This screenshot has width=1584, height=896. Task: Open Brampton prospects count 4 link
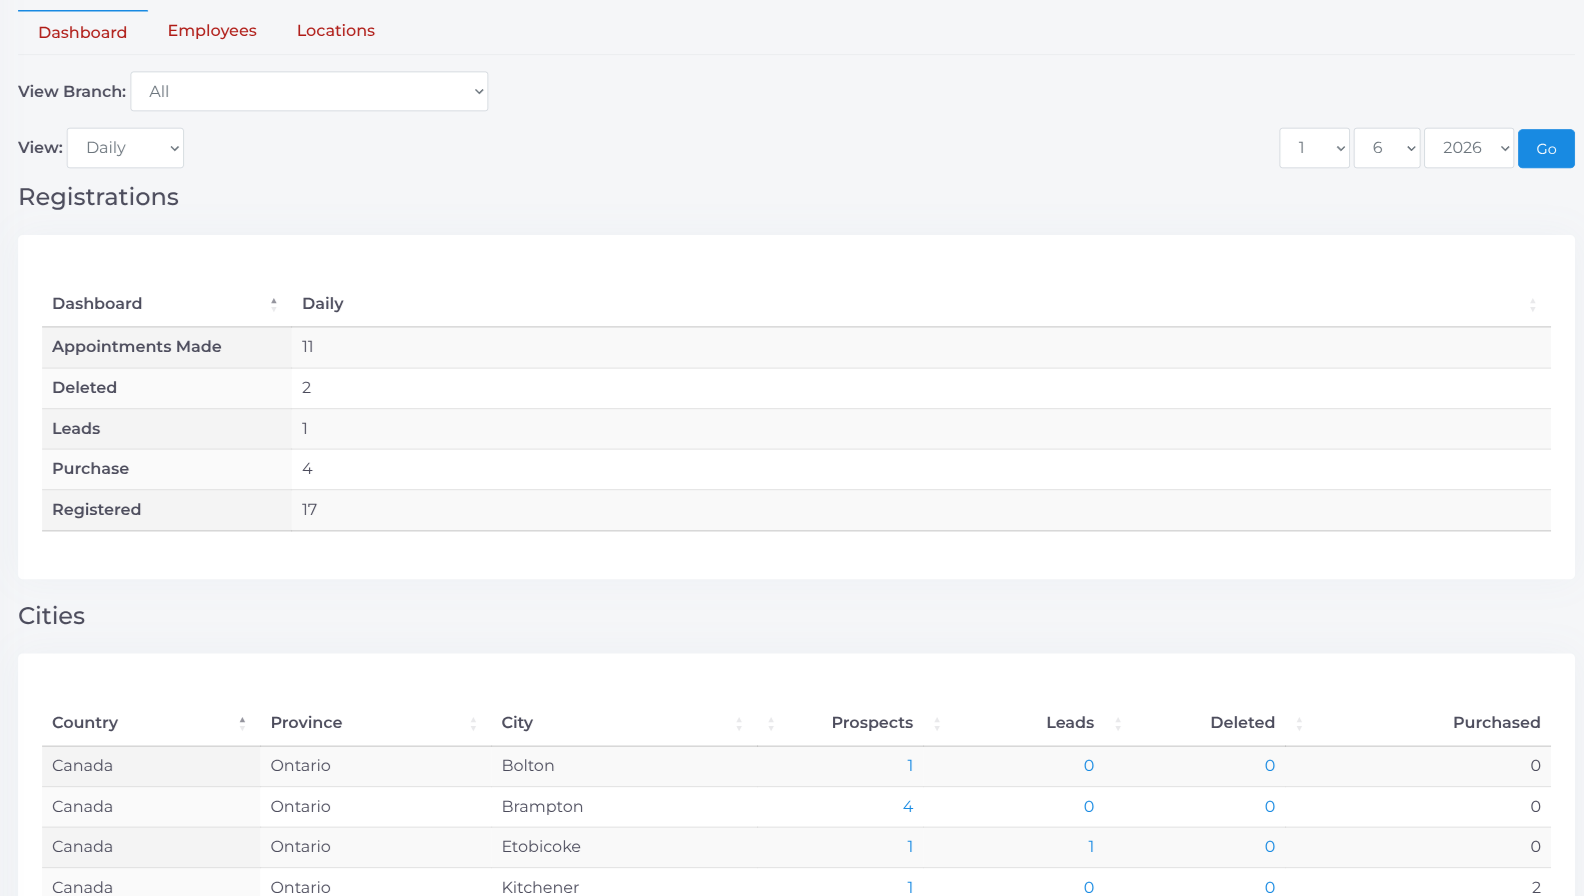click(x=908, y=807)
